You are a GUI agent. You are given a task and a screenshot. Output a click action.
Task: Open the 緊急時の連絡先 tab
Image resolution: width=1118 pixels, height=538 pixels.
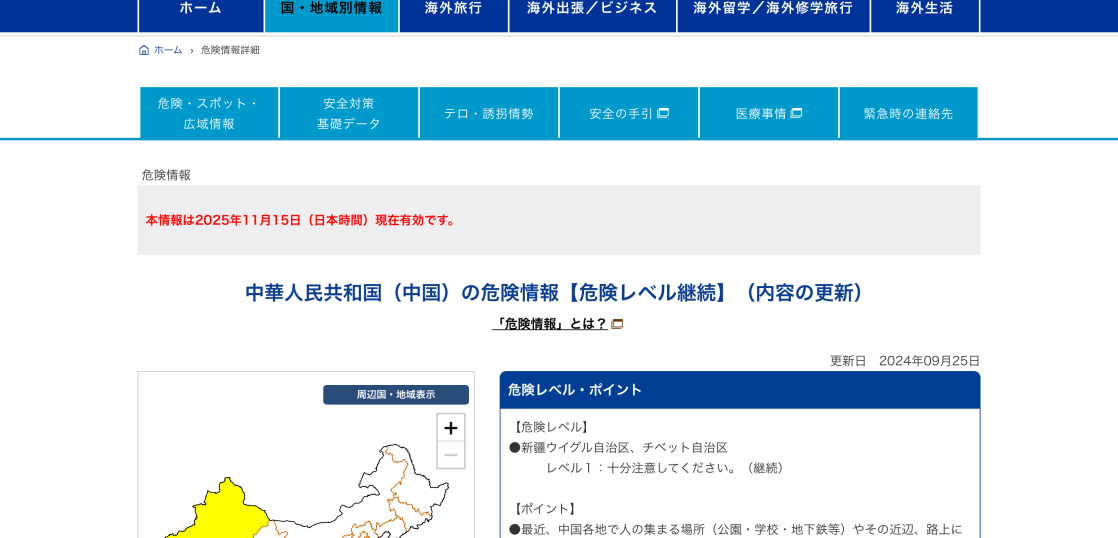[908, 113]
